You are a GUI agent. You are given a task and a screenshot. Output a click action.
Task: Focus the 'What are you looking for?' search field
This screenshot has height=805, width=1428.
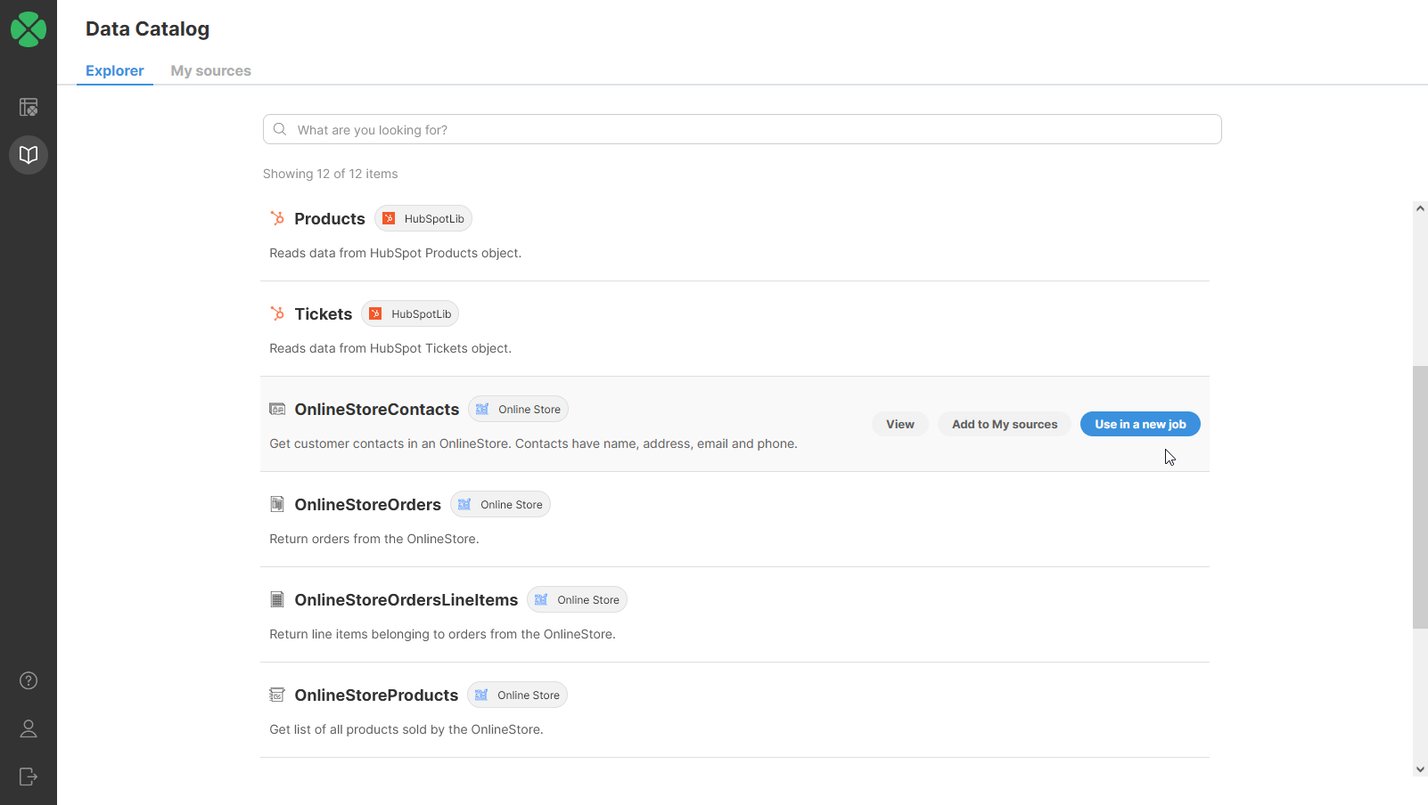742,130
